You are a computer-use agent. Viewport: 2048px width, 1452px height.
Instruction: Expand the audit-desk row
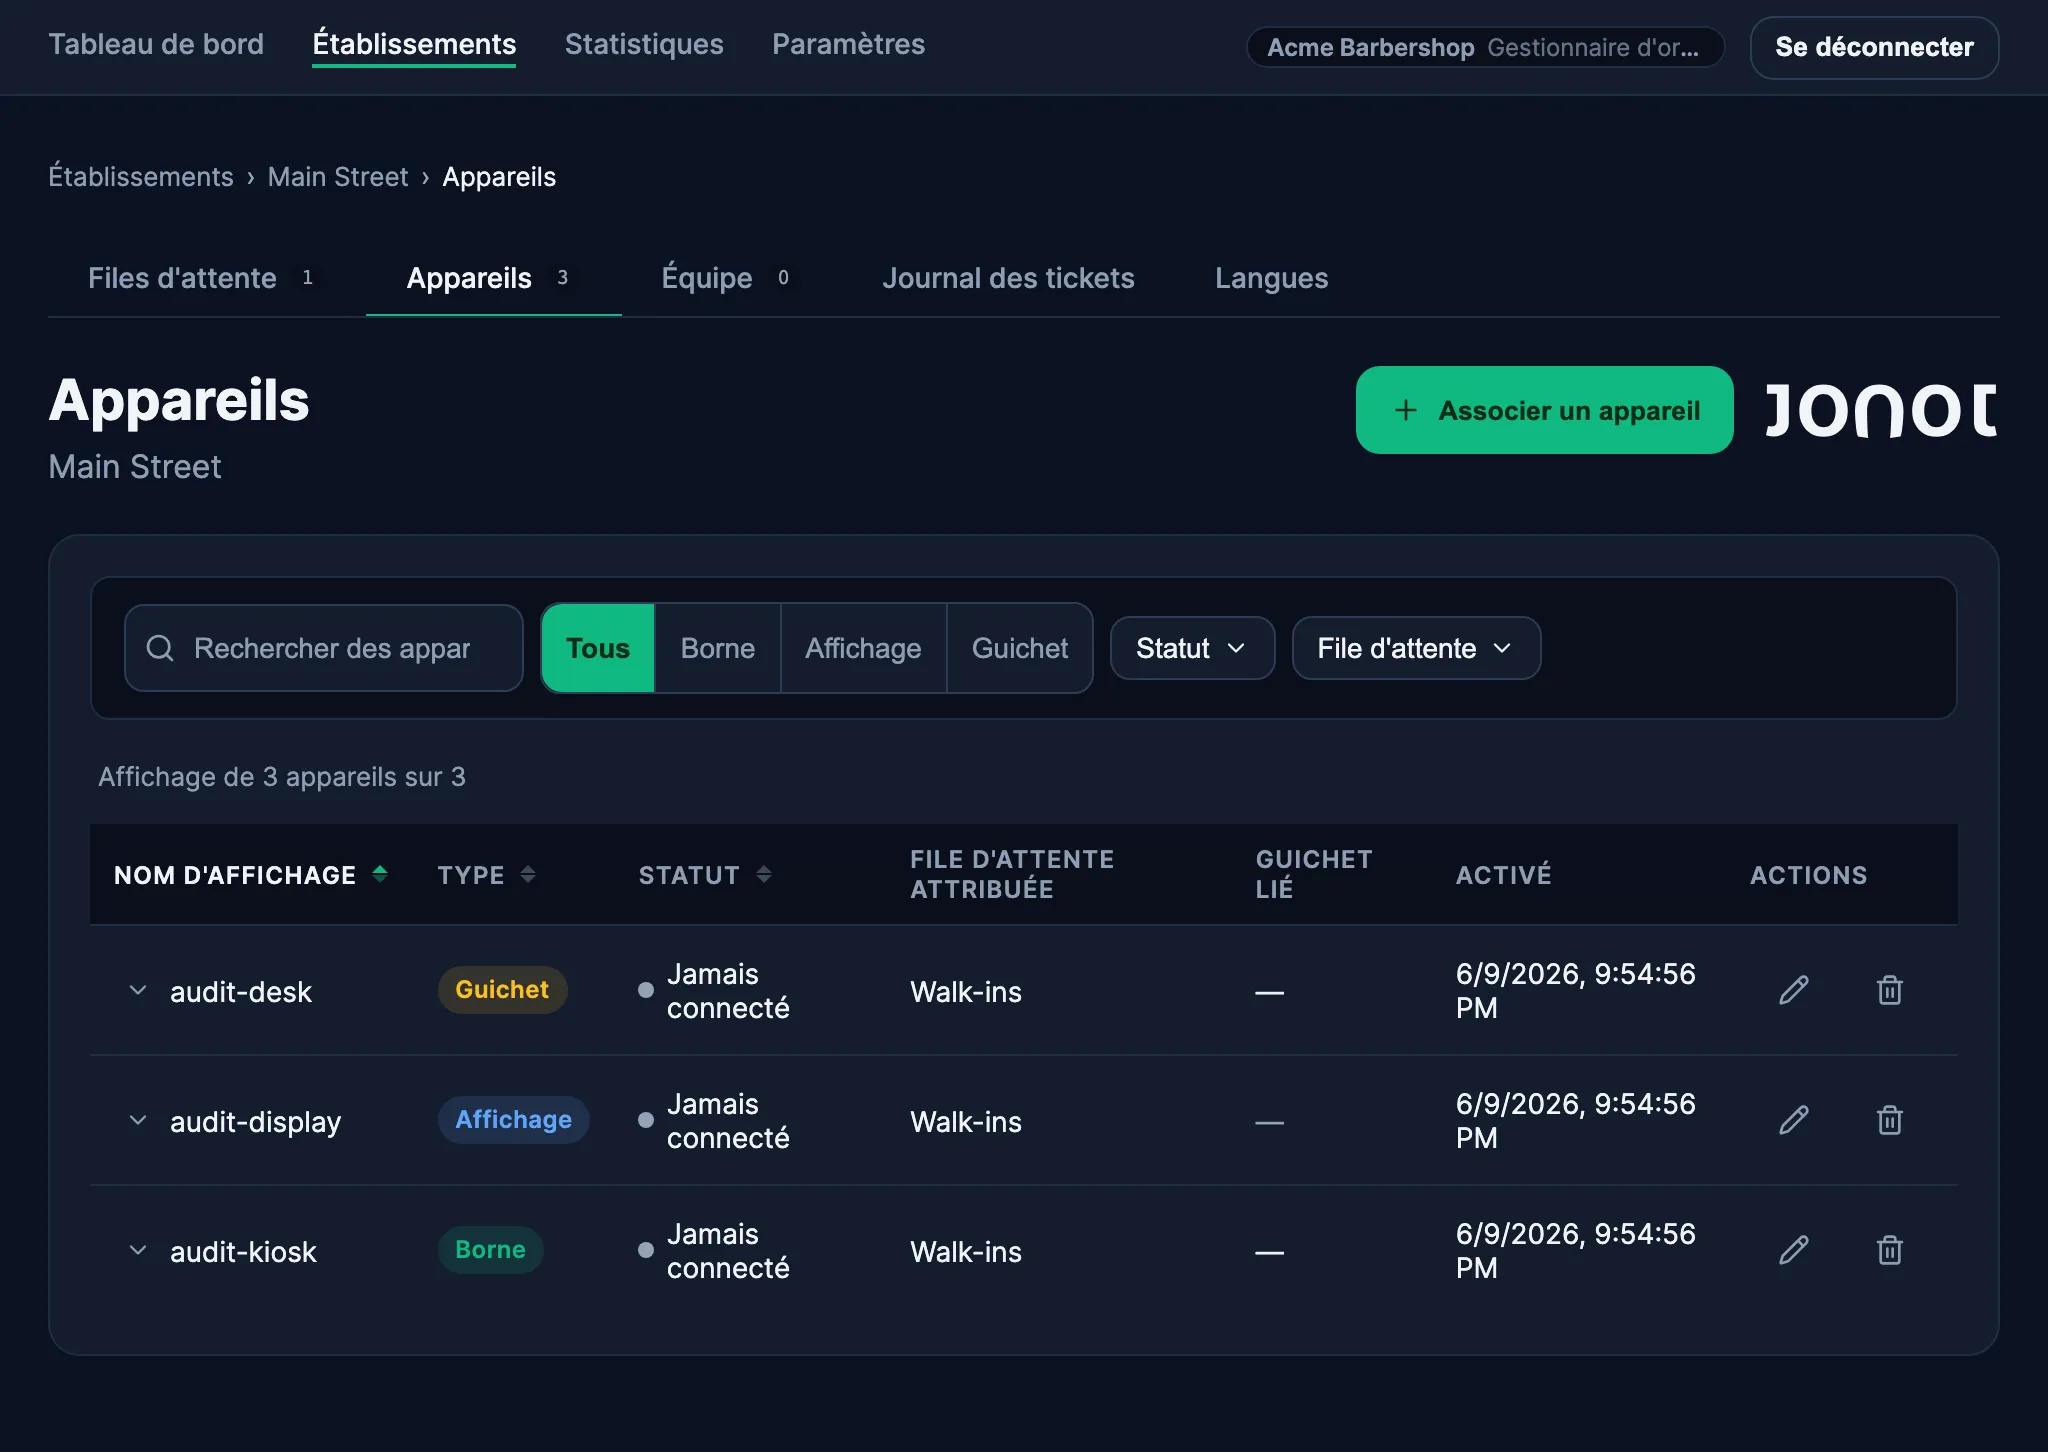[x=138, y=990]
